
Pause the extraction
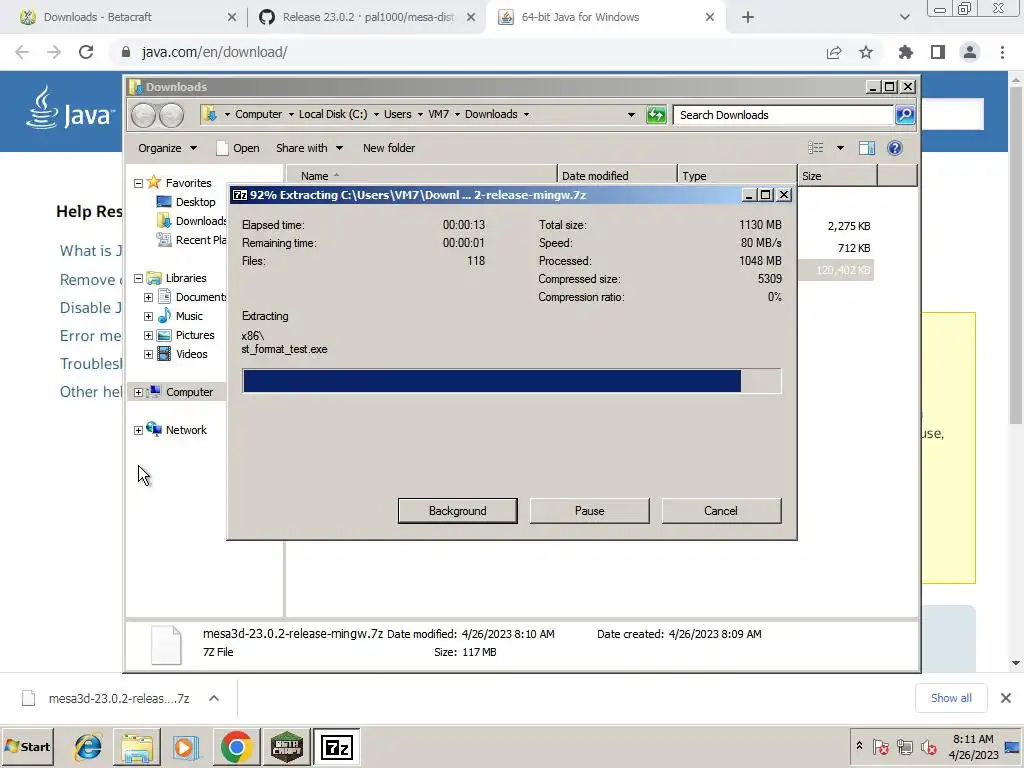590,511
